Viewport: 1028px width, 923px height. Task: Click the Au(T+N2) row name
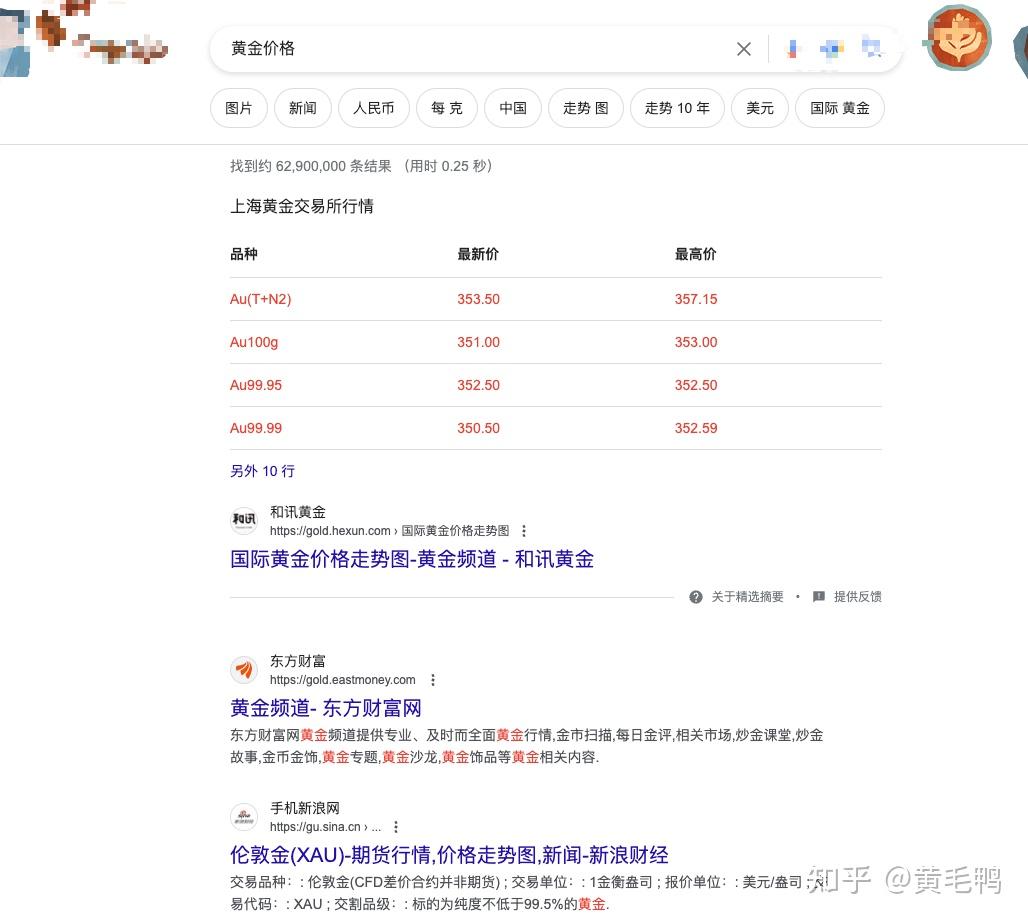coord(260,300)
